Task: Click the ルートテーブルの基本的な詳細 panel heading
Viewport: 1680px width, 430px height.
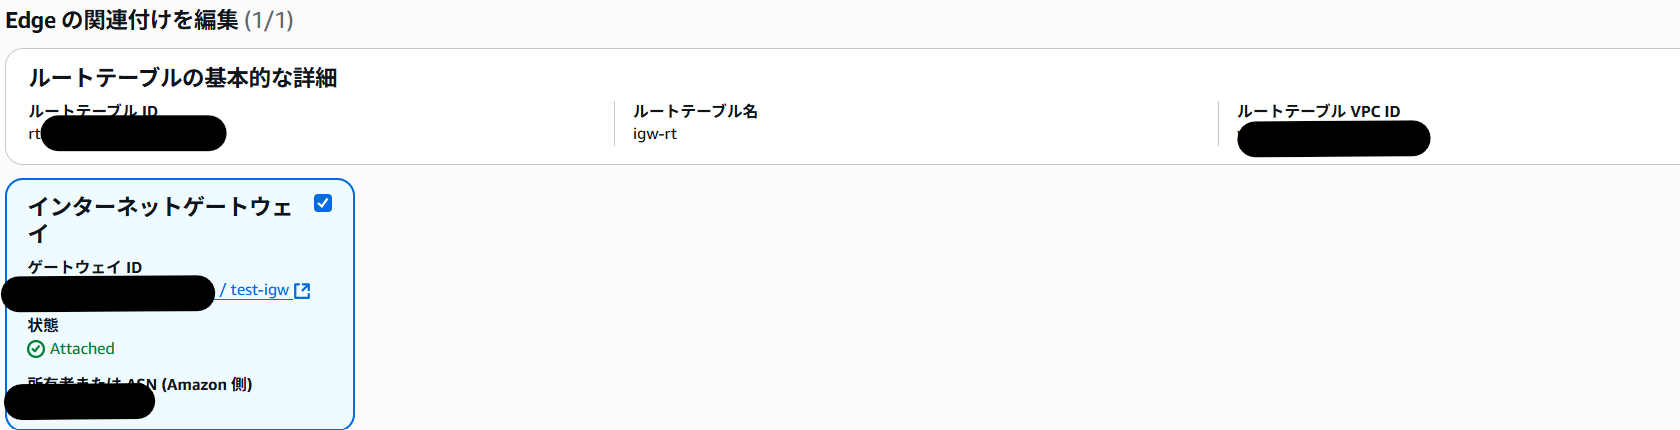Action: (x=182, y=78)
